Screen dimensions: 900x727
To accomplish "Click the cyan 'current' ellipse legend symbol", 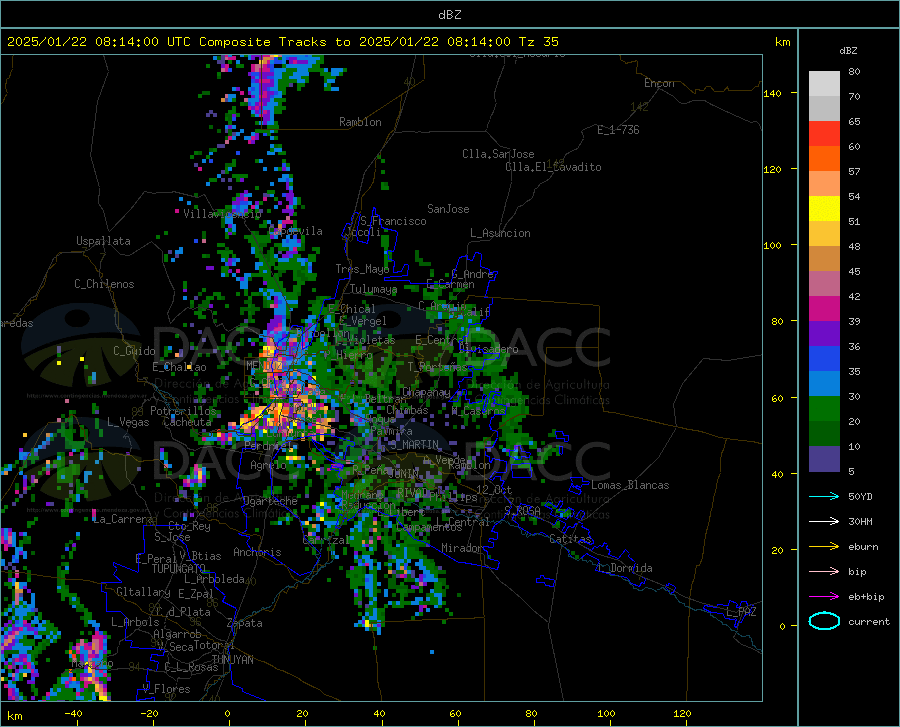I will 824,621.
